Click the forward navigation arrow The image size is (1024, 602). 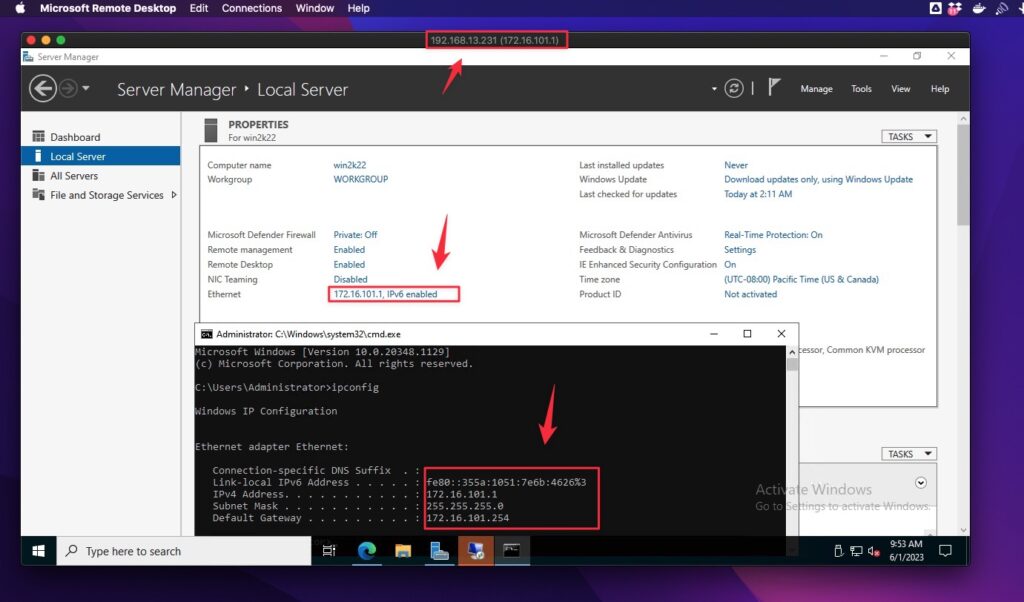point(69,88)
